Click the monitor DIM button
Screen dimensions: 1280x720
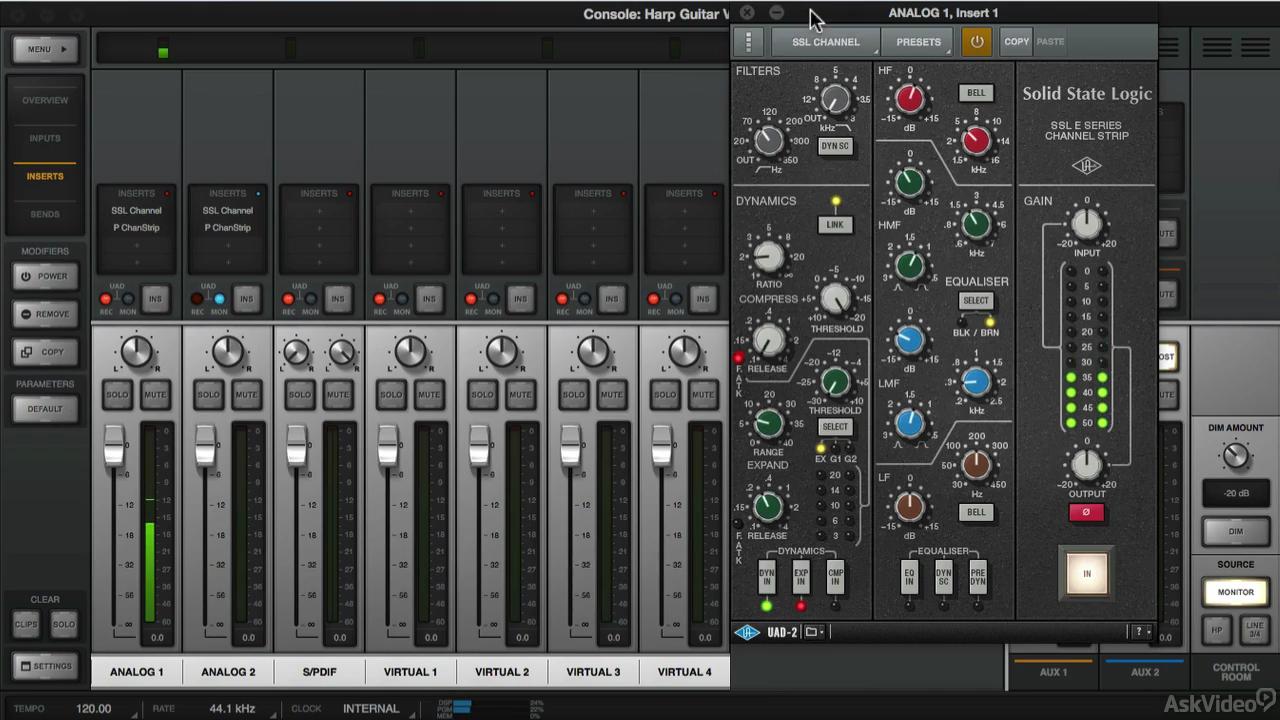pos(1236,532)
